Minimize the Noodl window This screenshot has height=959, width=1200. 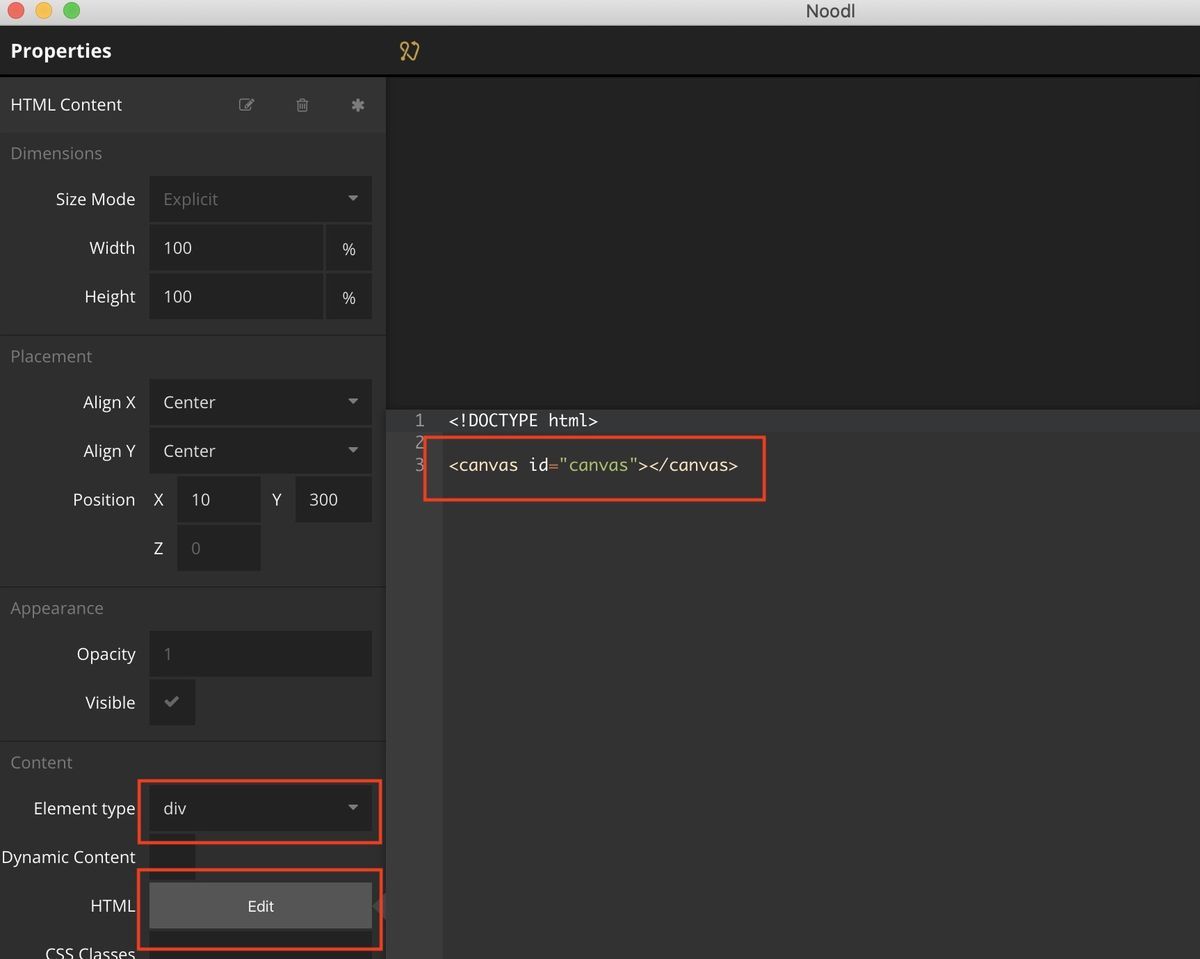pyautogui.click(x=43, y=11)
